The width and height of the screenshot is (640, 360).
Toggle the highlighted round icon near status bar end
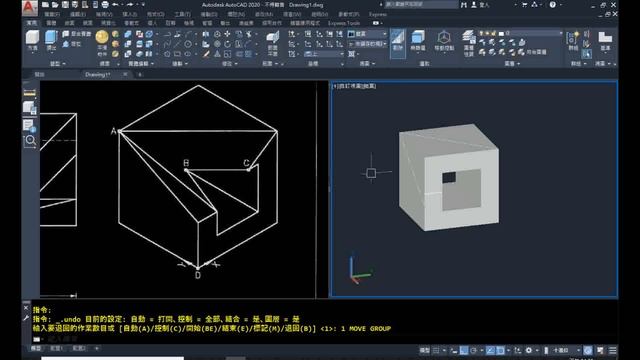point(588,350)
